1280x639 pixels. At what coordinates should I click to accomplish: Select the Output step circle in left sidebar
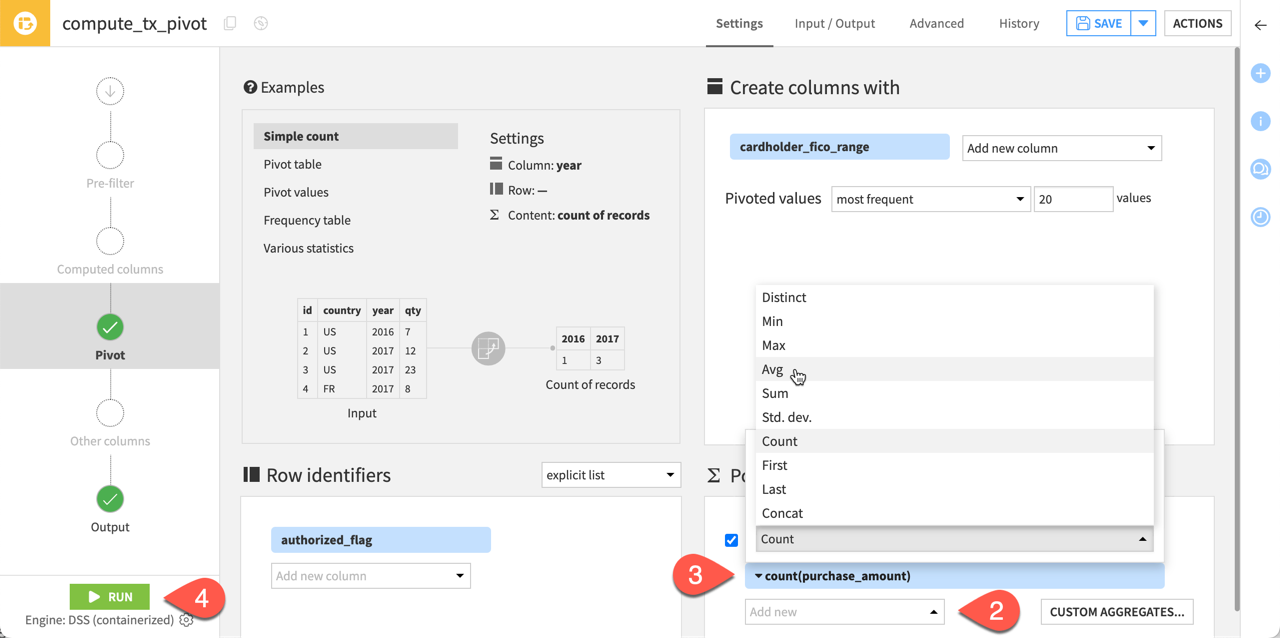click(109, 498)
